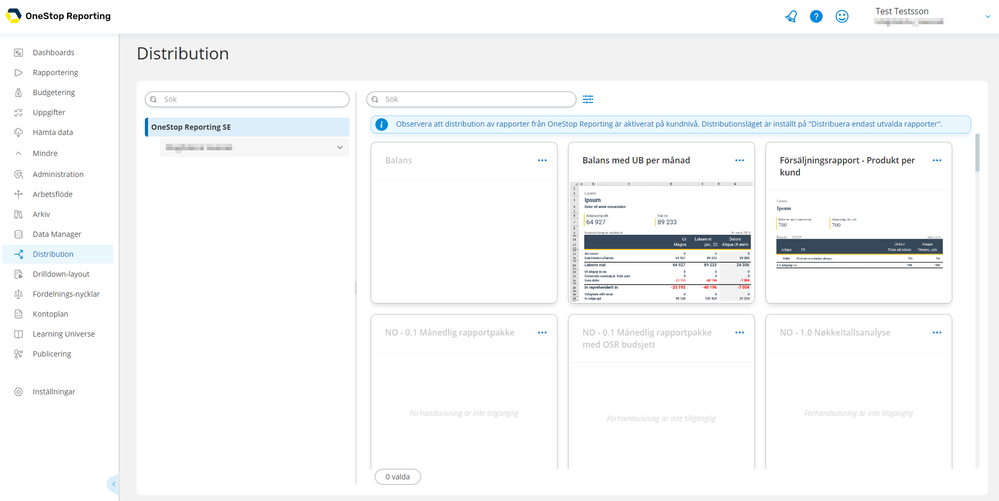Click the left company search field
Viewport: 999px width, 501px height.
(247, 99)
